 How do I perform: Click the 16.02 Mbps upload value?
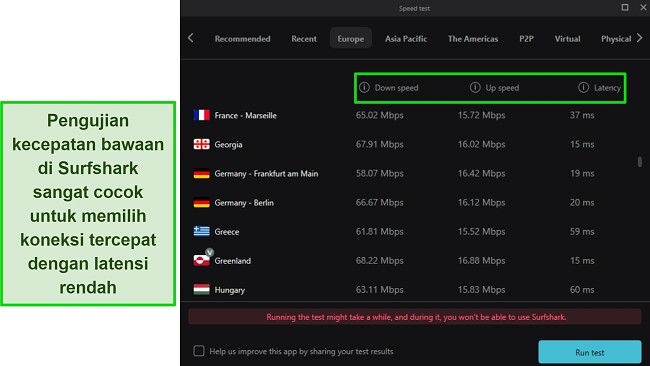[x=482, y=144]
